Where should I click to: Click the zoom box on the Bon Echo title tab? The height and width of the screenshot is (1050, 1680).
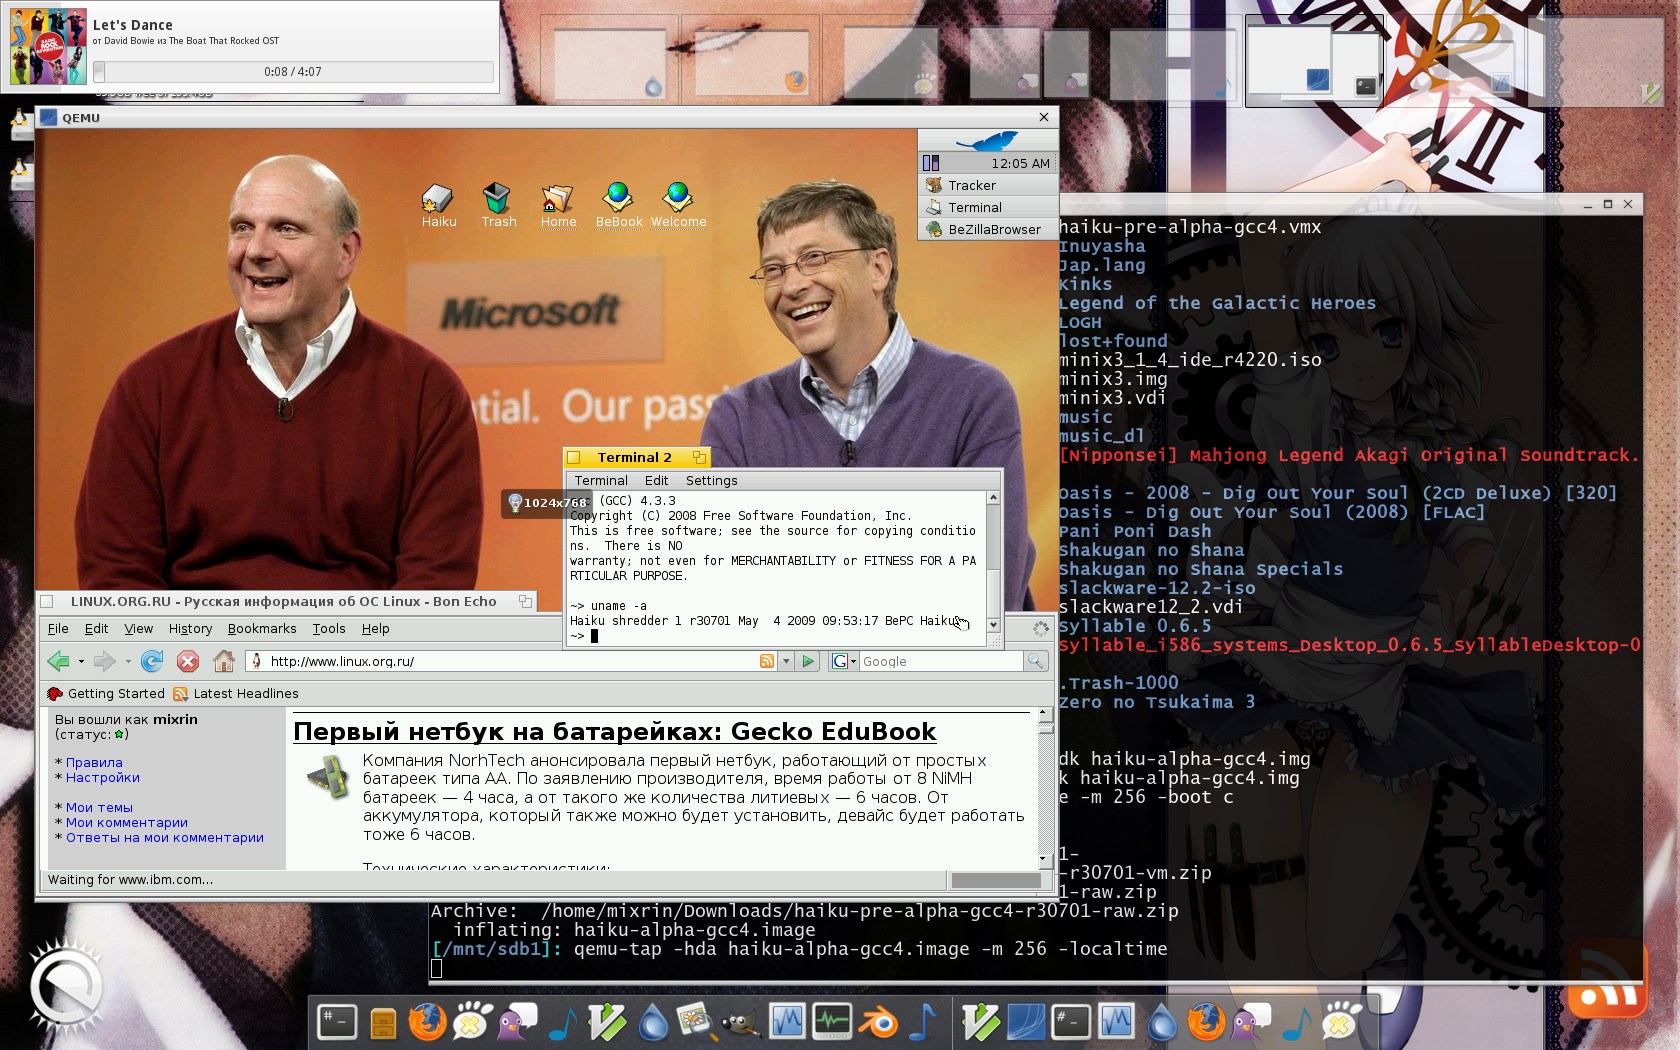tap(525, 601)
